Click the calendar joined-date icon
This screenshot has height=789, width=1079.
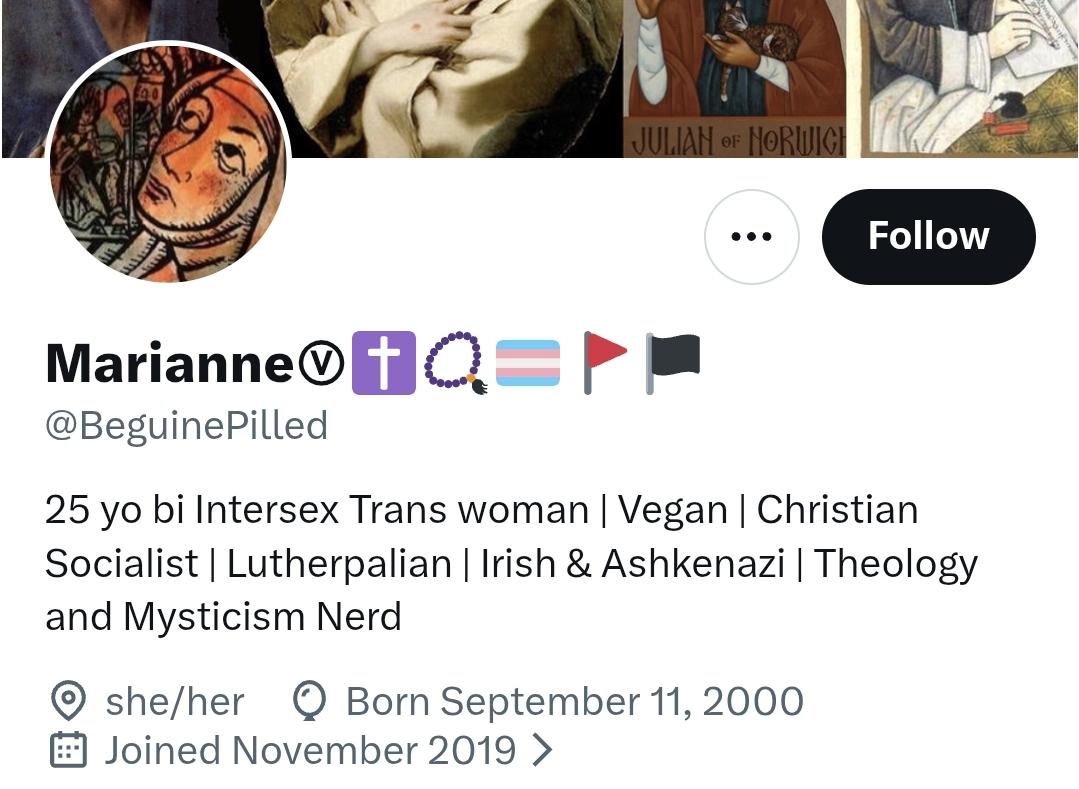pyautogui.click(x=68, y=750)
